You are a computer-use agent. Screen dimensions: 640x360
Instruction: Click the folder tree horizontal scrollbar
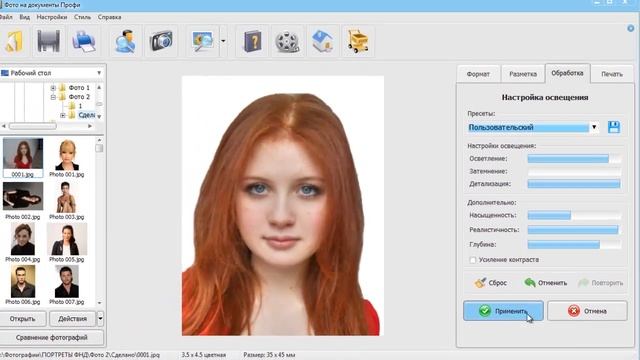pos(47,126)
